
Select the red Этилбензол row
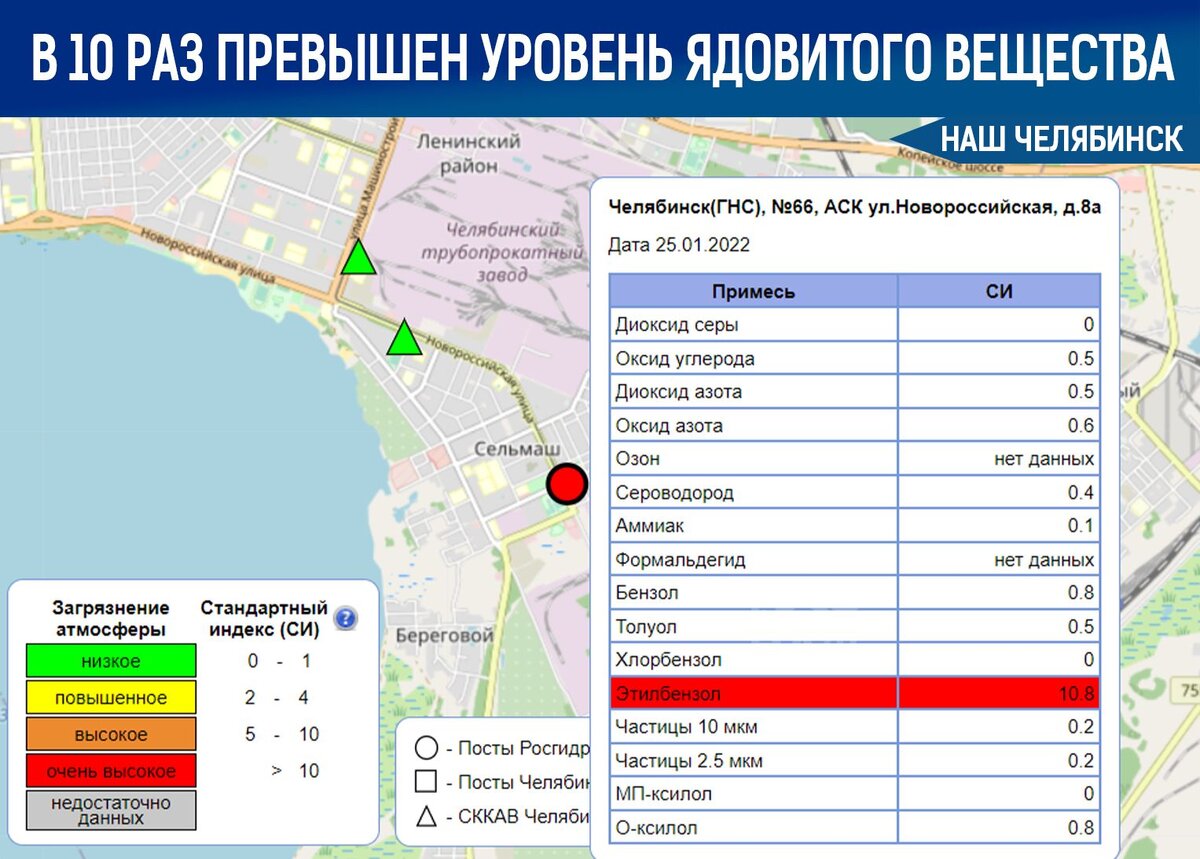pos(855,693)
